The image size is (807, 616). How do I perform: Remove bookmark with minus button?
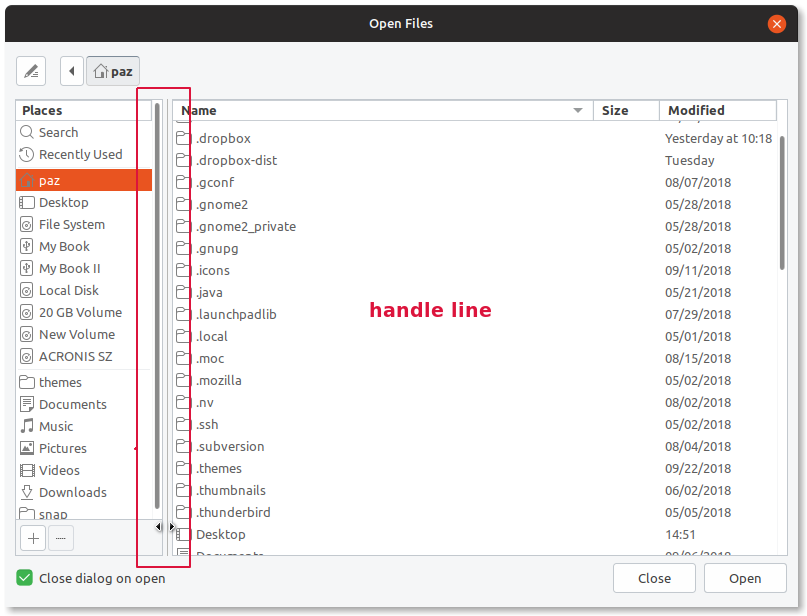point(61,538)
